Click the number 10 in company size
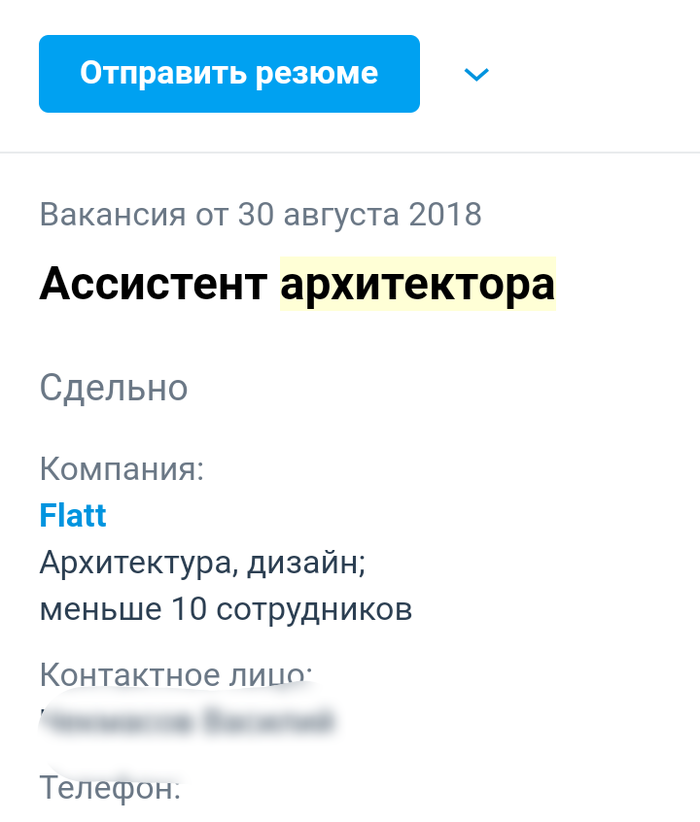Screen dimensions: 700x822 [x=189, y=609]
